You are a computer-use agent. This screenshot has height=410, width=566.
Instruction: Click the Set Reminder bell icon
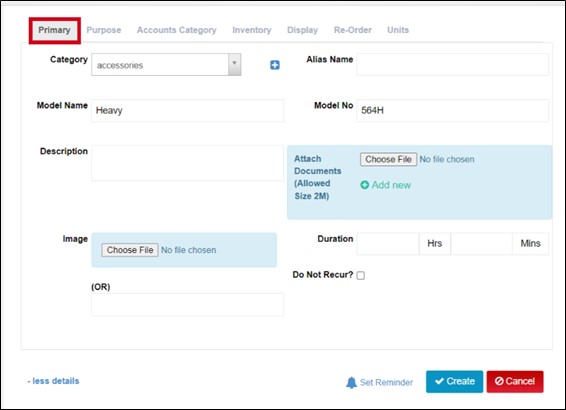pyautogui.click(x=351, y=383)
